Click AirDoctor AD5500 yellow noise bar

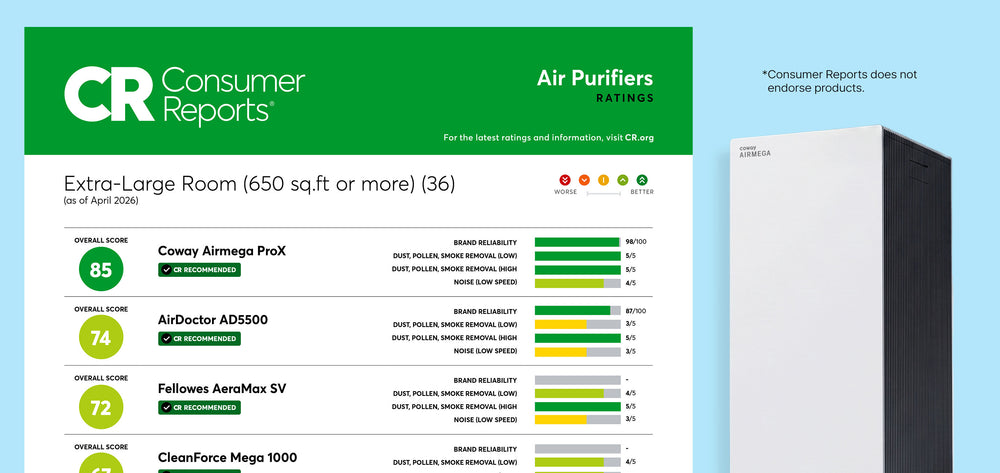(x=578, y=351)
